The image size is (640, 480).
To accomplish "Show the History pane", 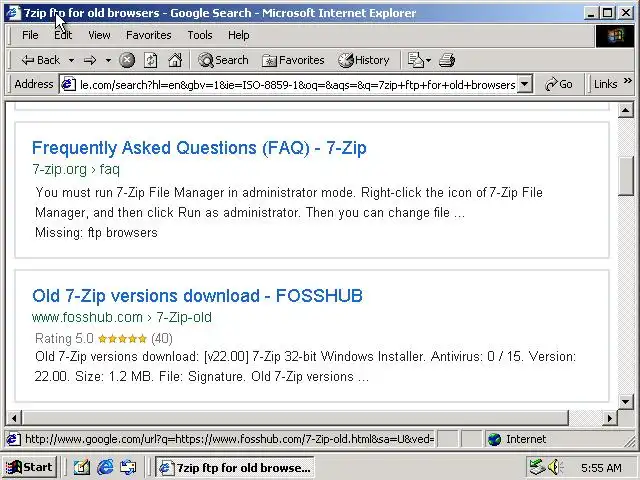I will 364,60.
